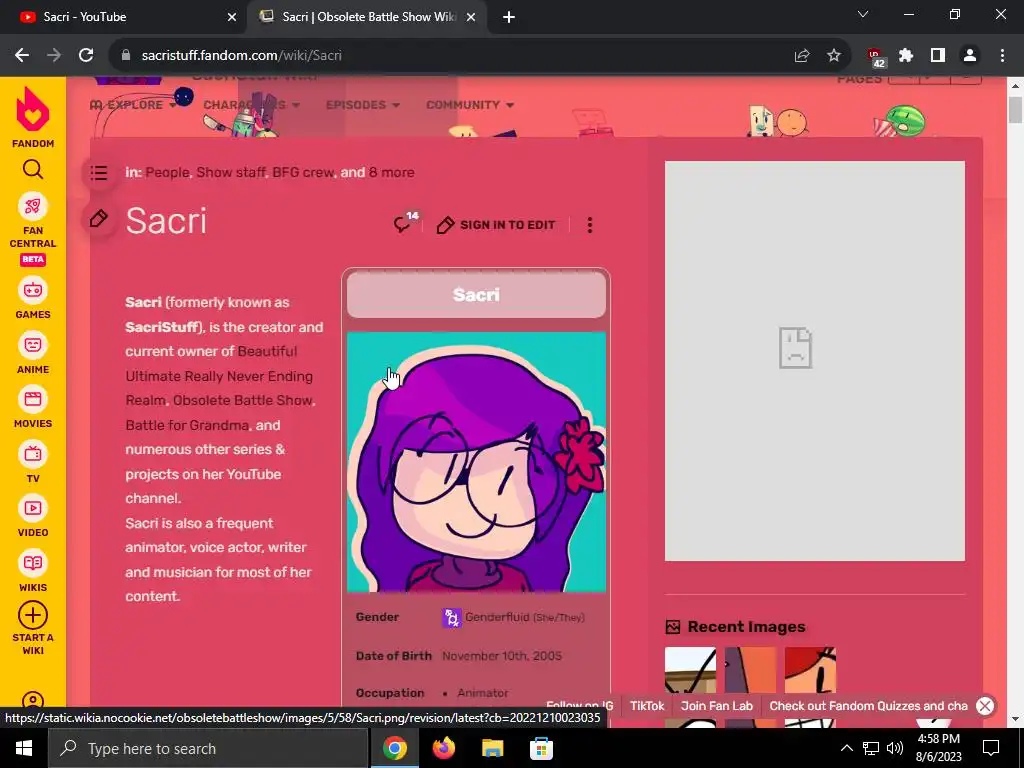Open the third Recent Images thumbnail
The image size is (1024, 768).
810,669
